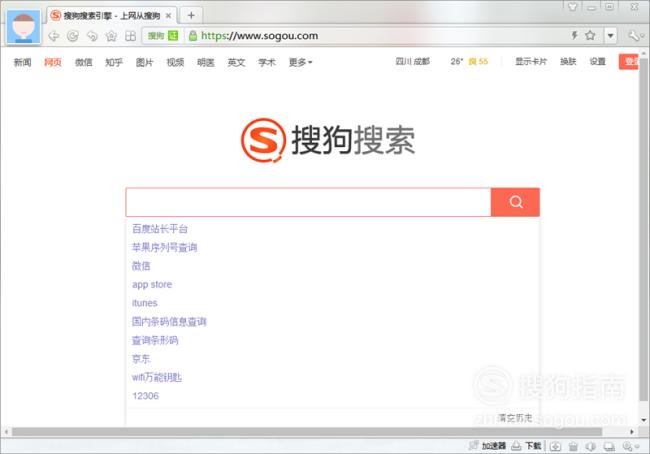The height and width of the screenshot is (454, 650).
Task: Open the 微信 category in top nav
Action: [x=83, y=62]
